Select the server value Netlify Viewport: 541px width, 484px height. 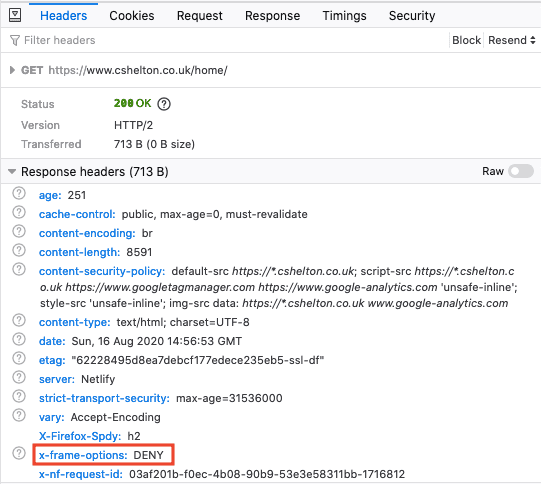tap(98, 379)
